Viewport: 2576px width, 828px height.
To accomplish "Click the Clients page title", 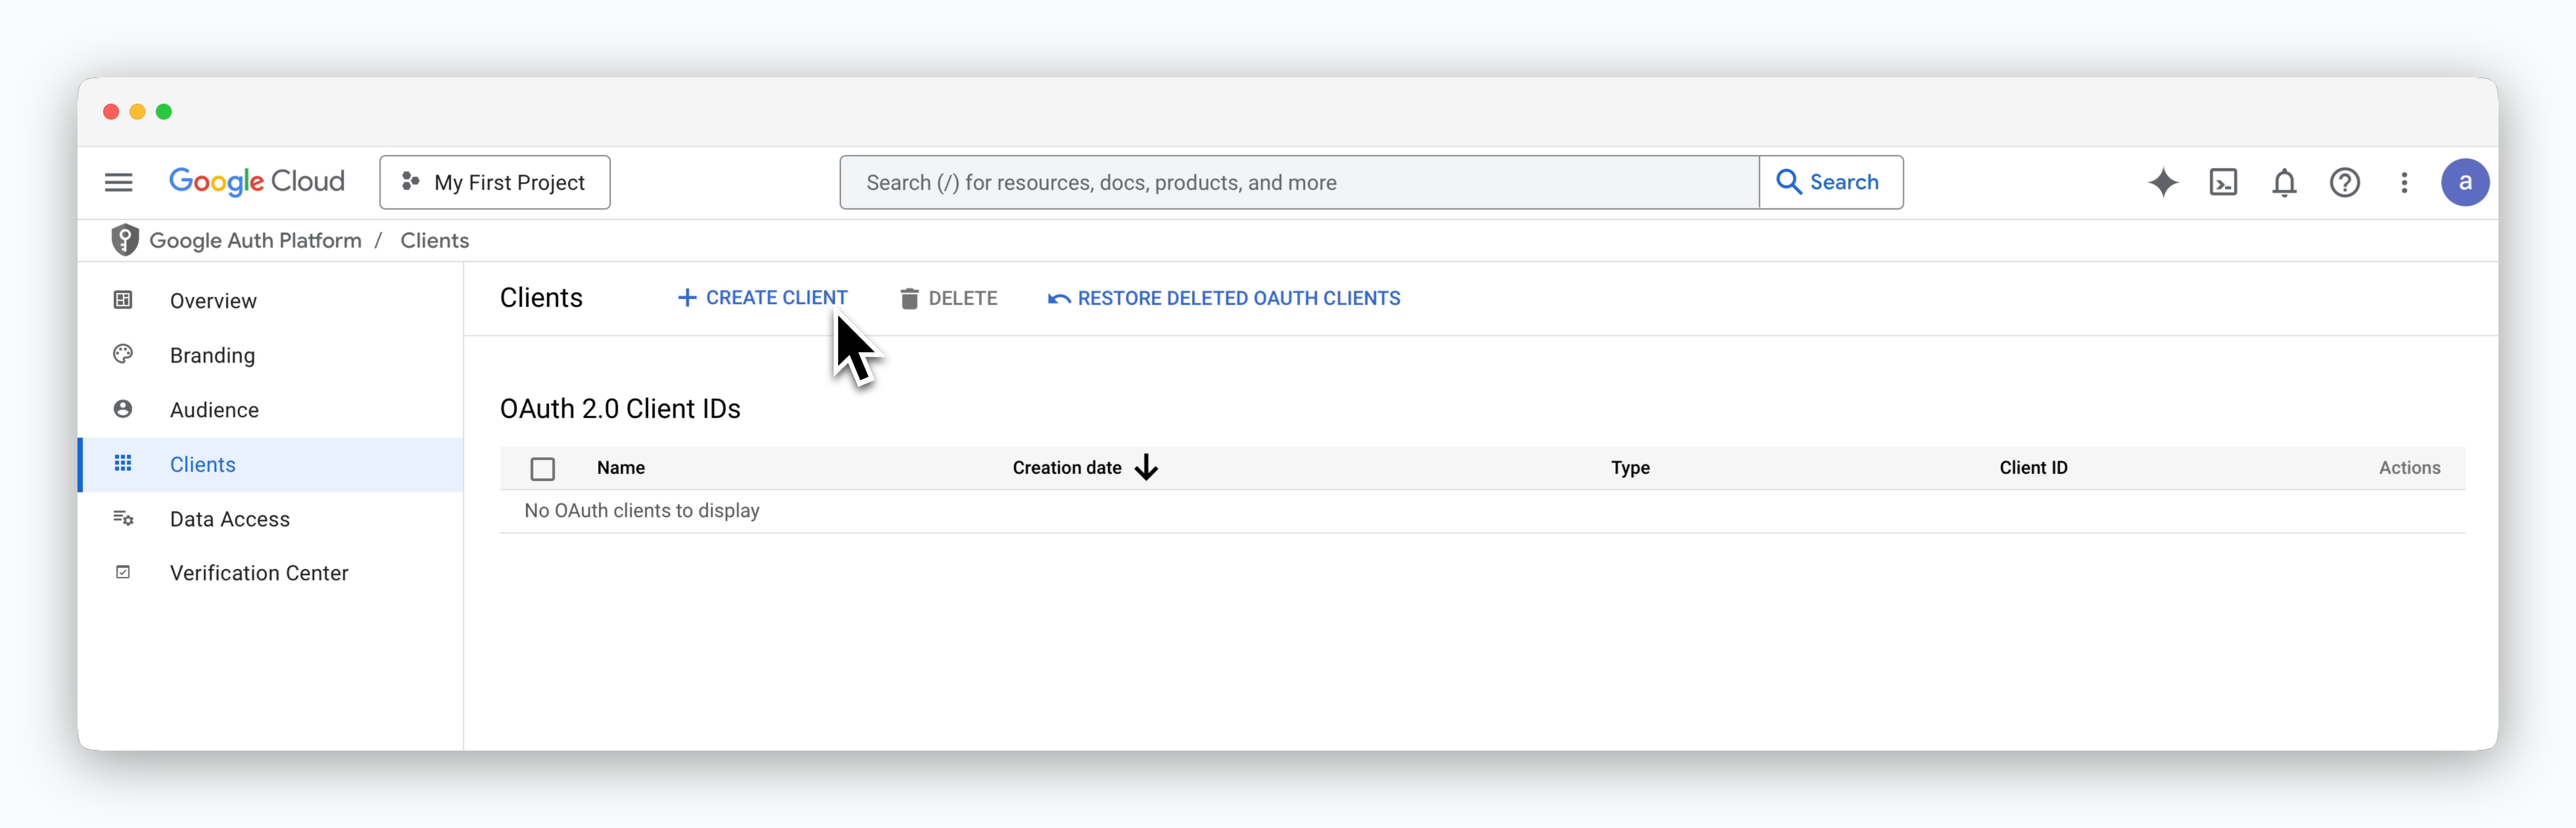I will coord(541,298).
